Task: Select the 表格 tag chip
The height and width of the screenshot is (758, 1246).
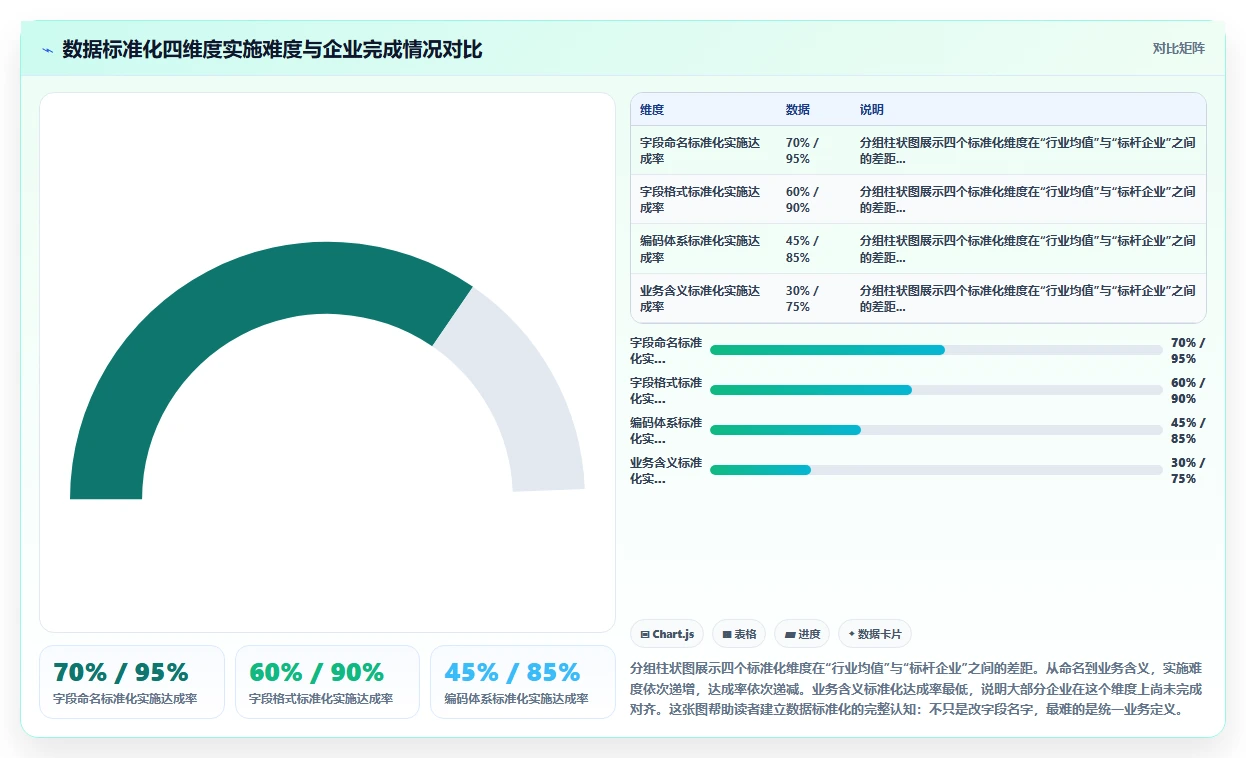Action: pyautogui.click(x=739, y=634)
